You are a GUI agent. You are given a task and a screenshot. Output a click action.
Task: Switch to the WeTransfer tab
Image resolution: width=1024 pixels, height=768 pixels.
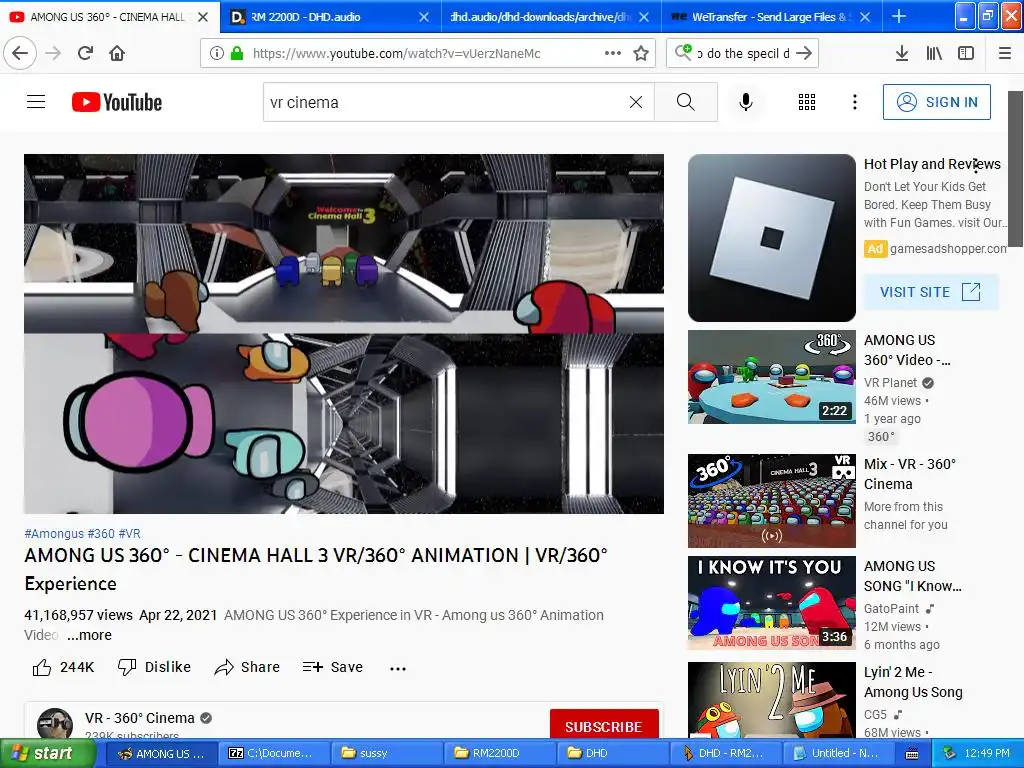(x=771, y=17)
